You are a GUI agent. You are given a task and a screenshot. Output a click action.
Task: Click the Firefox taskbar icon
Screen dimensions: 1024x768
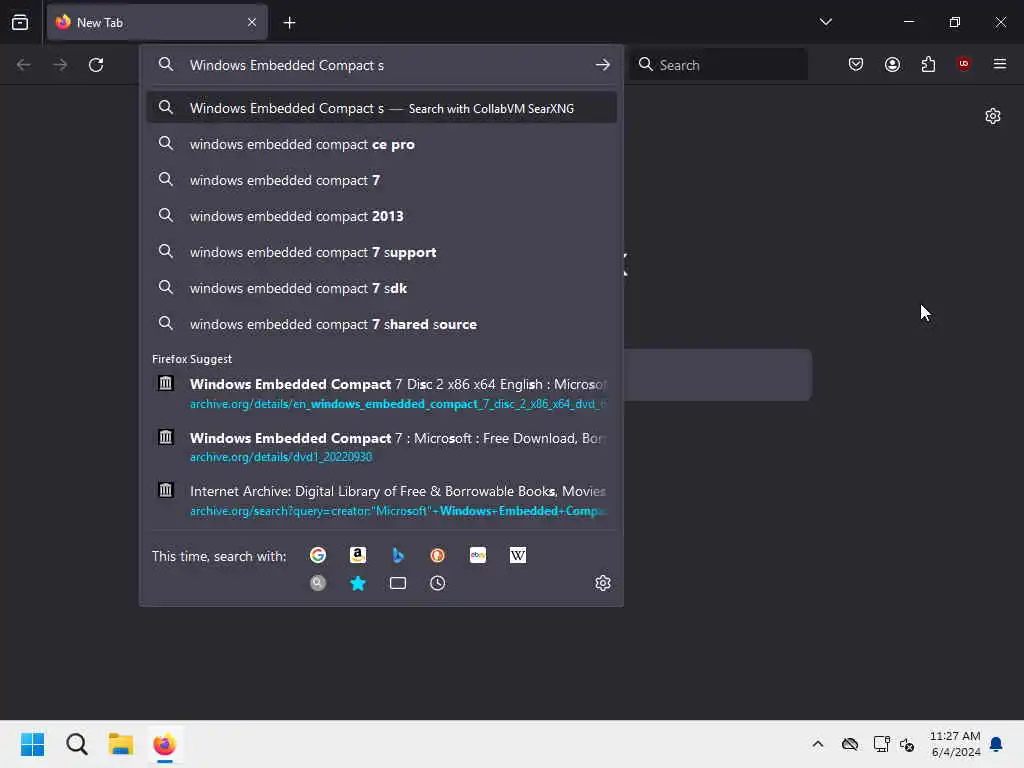[165, 744]
